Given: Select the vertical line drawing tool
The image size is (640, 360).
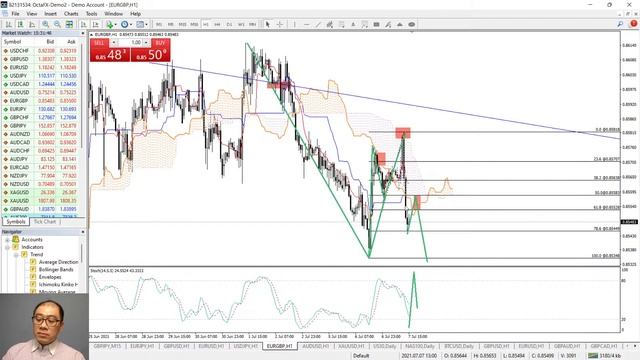Looking at the screenshot, I should click(x=294, y=24).
